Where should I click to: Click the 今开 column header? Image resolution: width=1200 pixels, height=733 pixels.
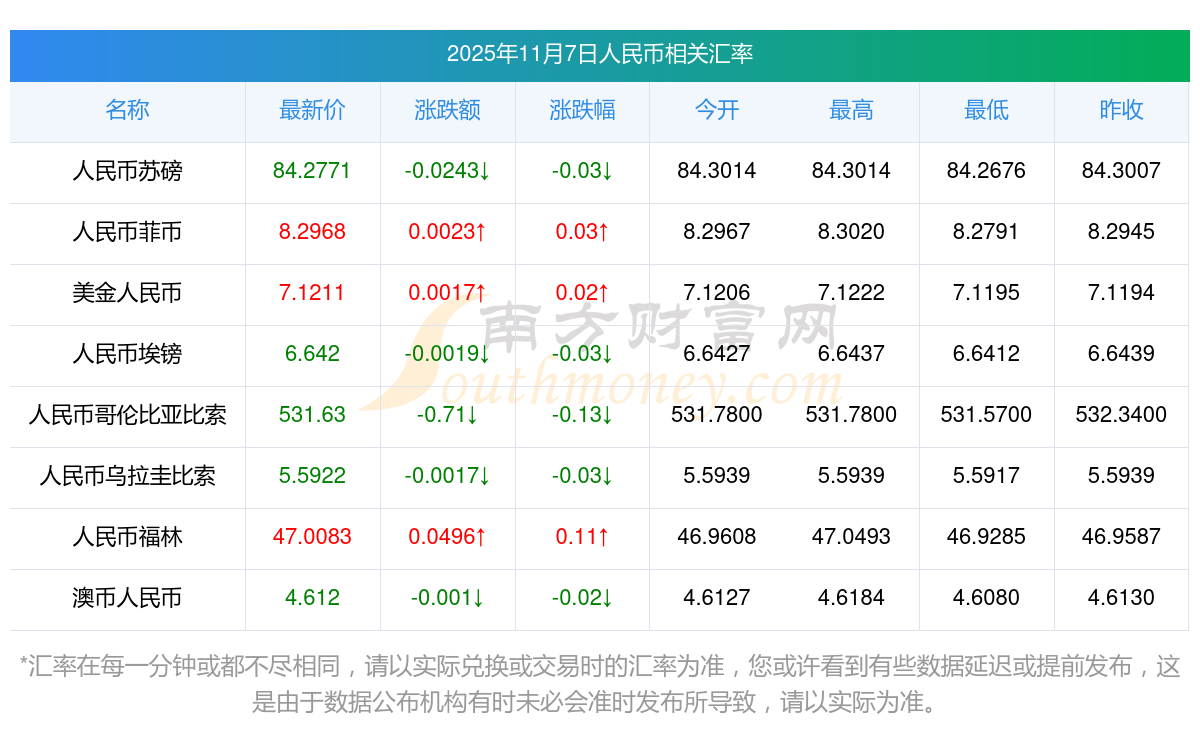pos(717,111)
